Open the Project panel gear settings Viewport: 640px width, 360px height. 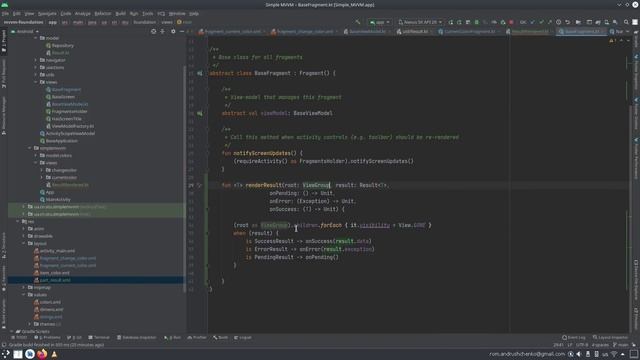pyautogui.click(x=173, y=31)
